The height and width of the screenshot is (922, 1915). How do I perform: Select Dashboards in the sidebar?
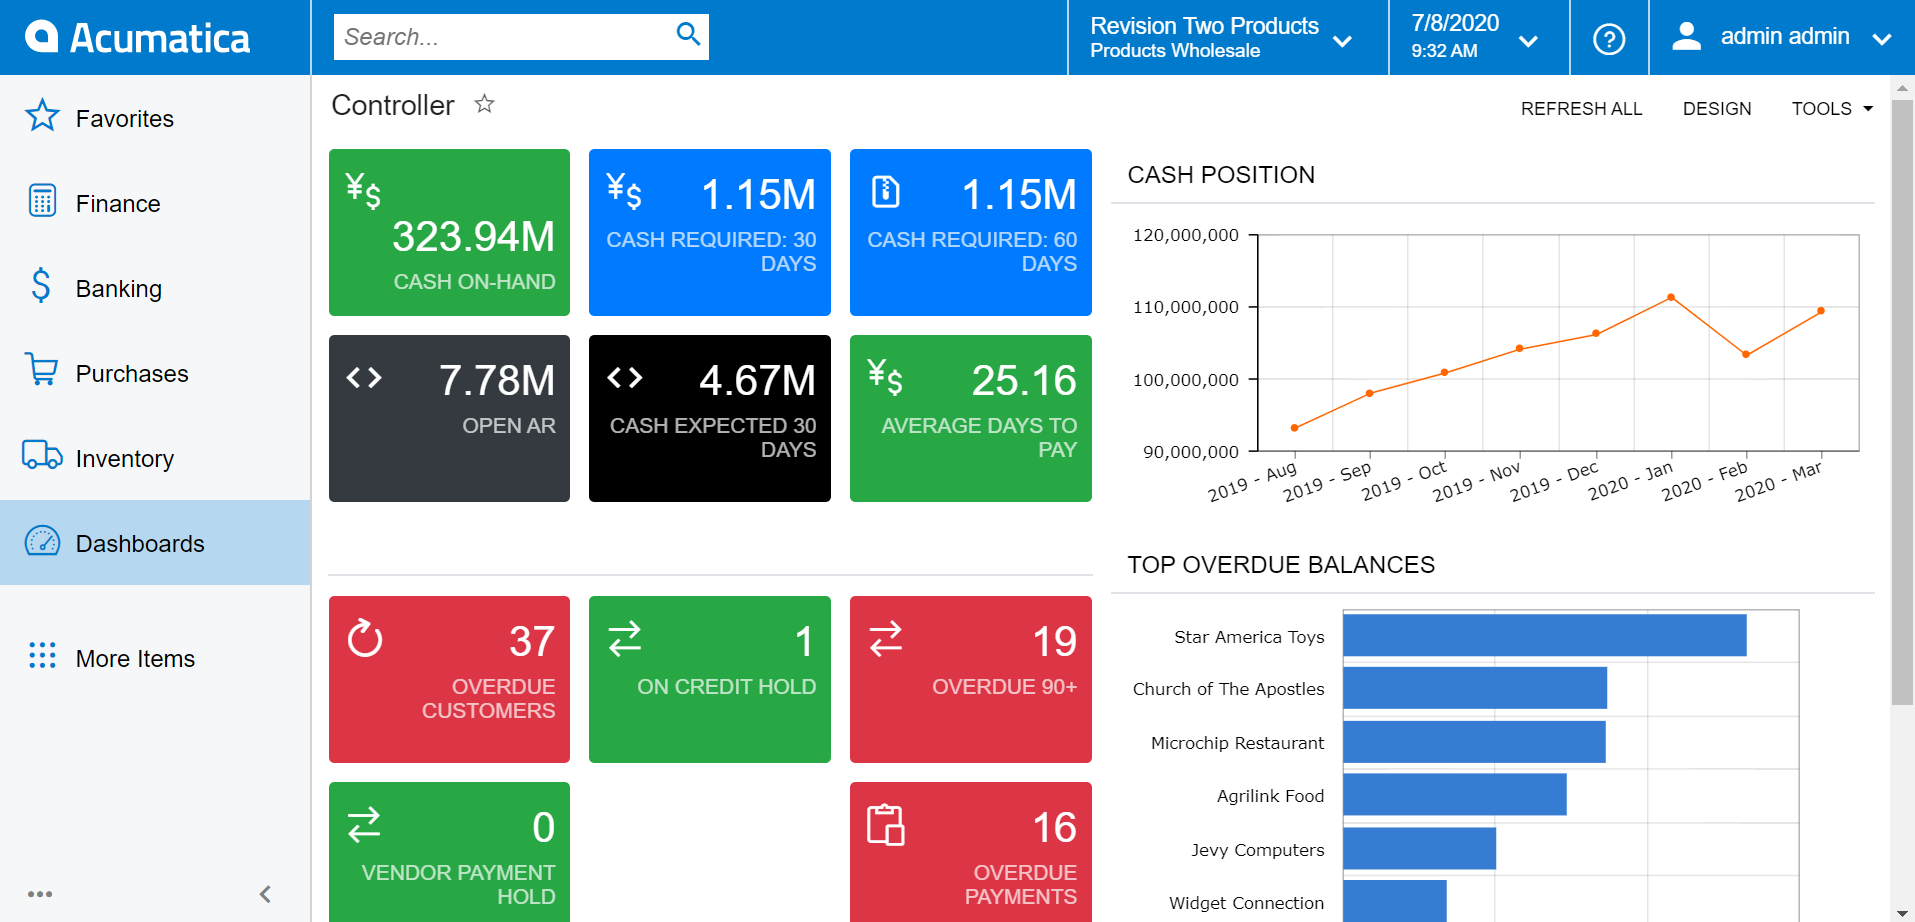coord(155,543)
